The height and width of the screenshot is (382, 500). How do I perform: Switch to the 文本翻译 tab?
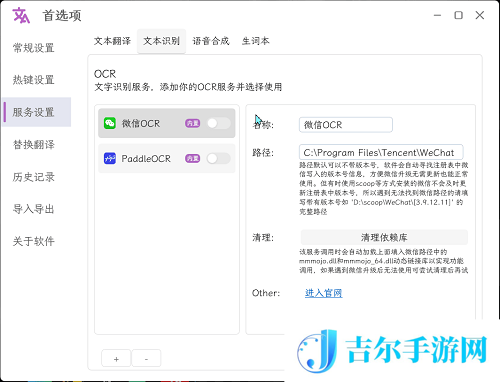pos(112,41)
